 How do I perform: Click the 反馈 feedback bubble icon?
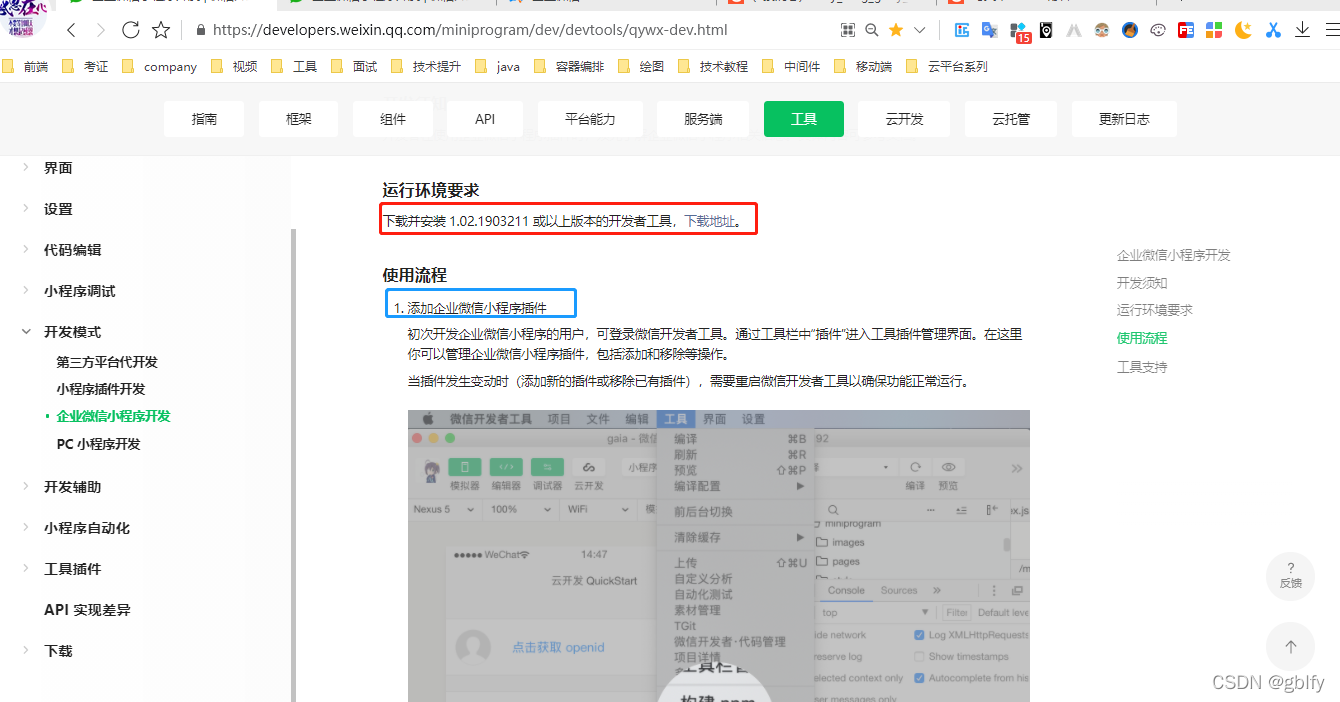pyautogui.click(x=1290, y=576)
